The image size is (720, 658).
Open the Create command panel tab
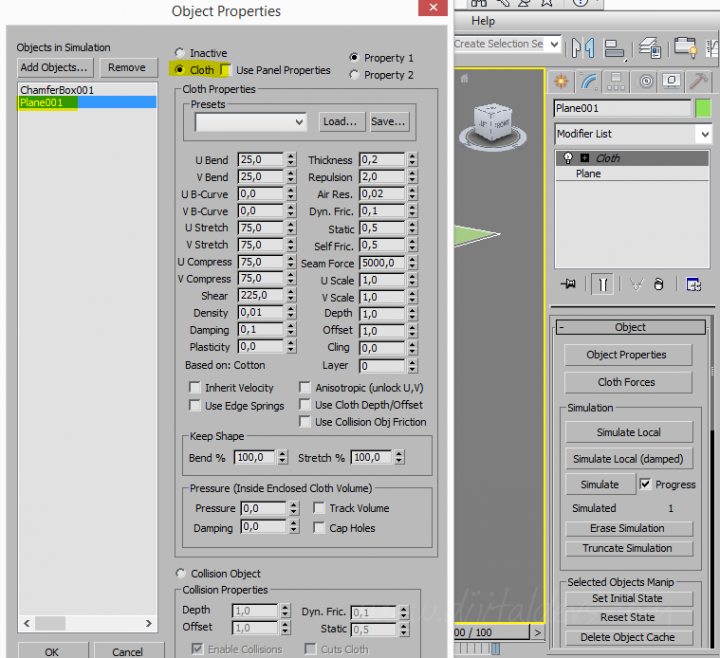(x=562, y=81)
